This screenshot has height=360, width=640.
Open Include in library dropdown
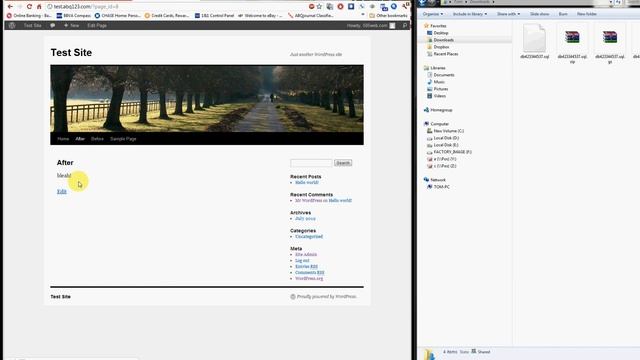pyautogui.click(x=470, y=14)
